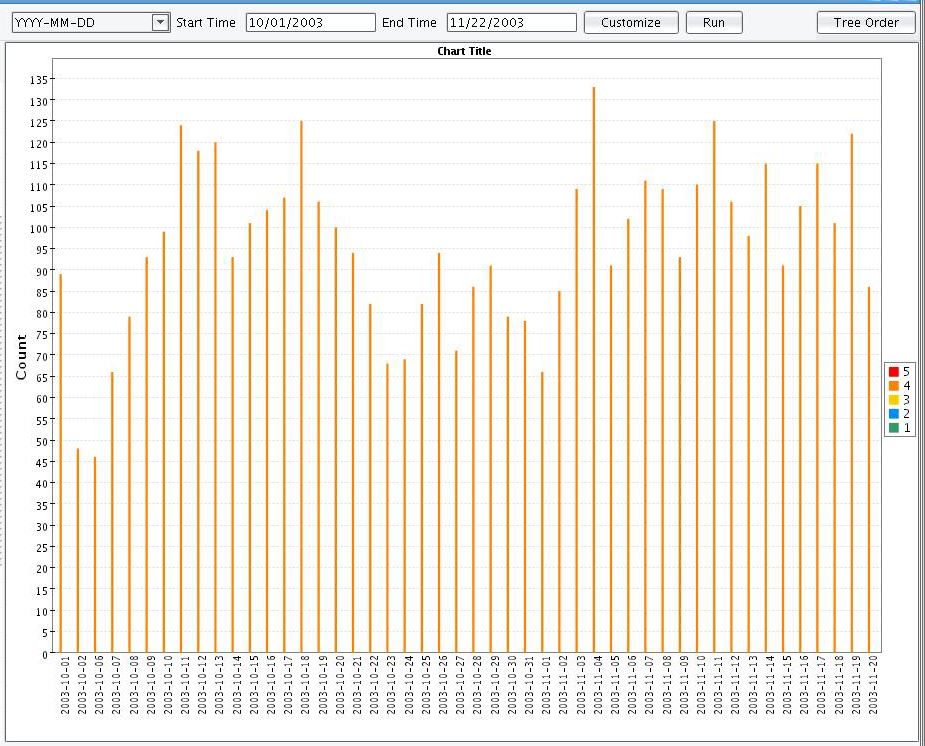Open the YYYY-MM-DD date format dropdown arrow
Image resolution: width=925 pixels, height=746 pixels.
[160, 23]
